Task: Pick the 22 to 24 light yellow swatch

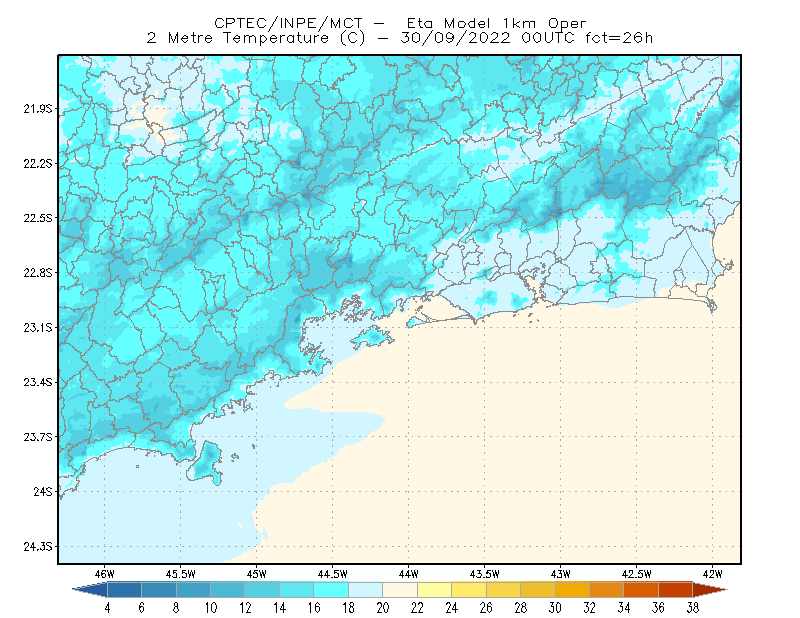Action: coord(434,590)
